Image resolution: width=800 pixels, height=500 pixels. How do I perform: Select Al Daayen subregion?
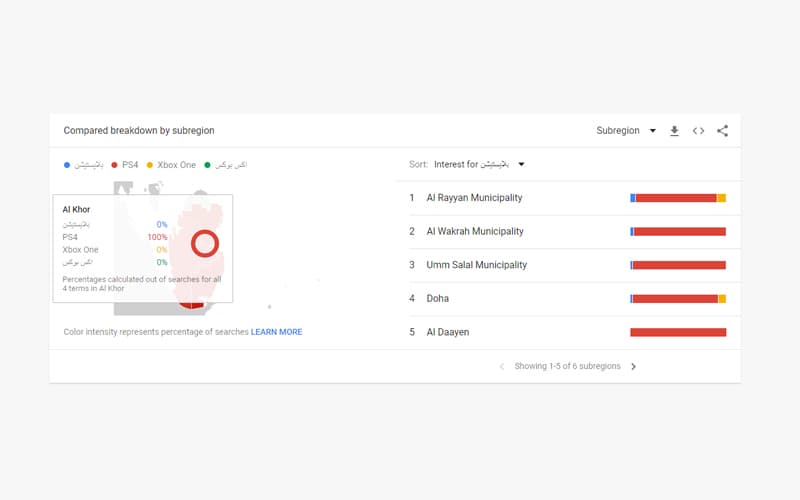pos(447,332)
